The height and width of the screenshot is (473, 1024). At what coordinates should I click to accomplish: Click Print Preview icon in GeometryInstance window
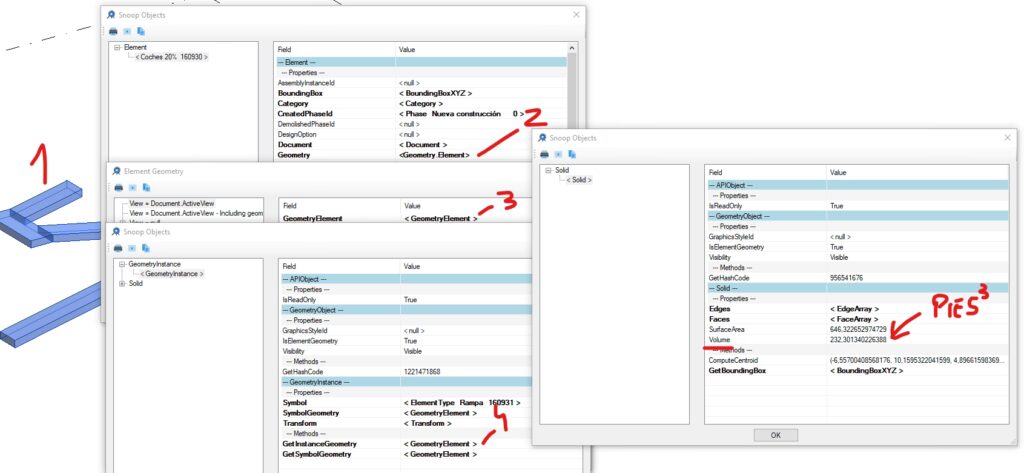pyautogui.click(x=134, y=248)
